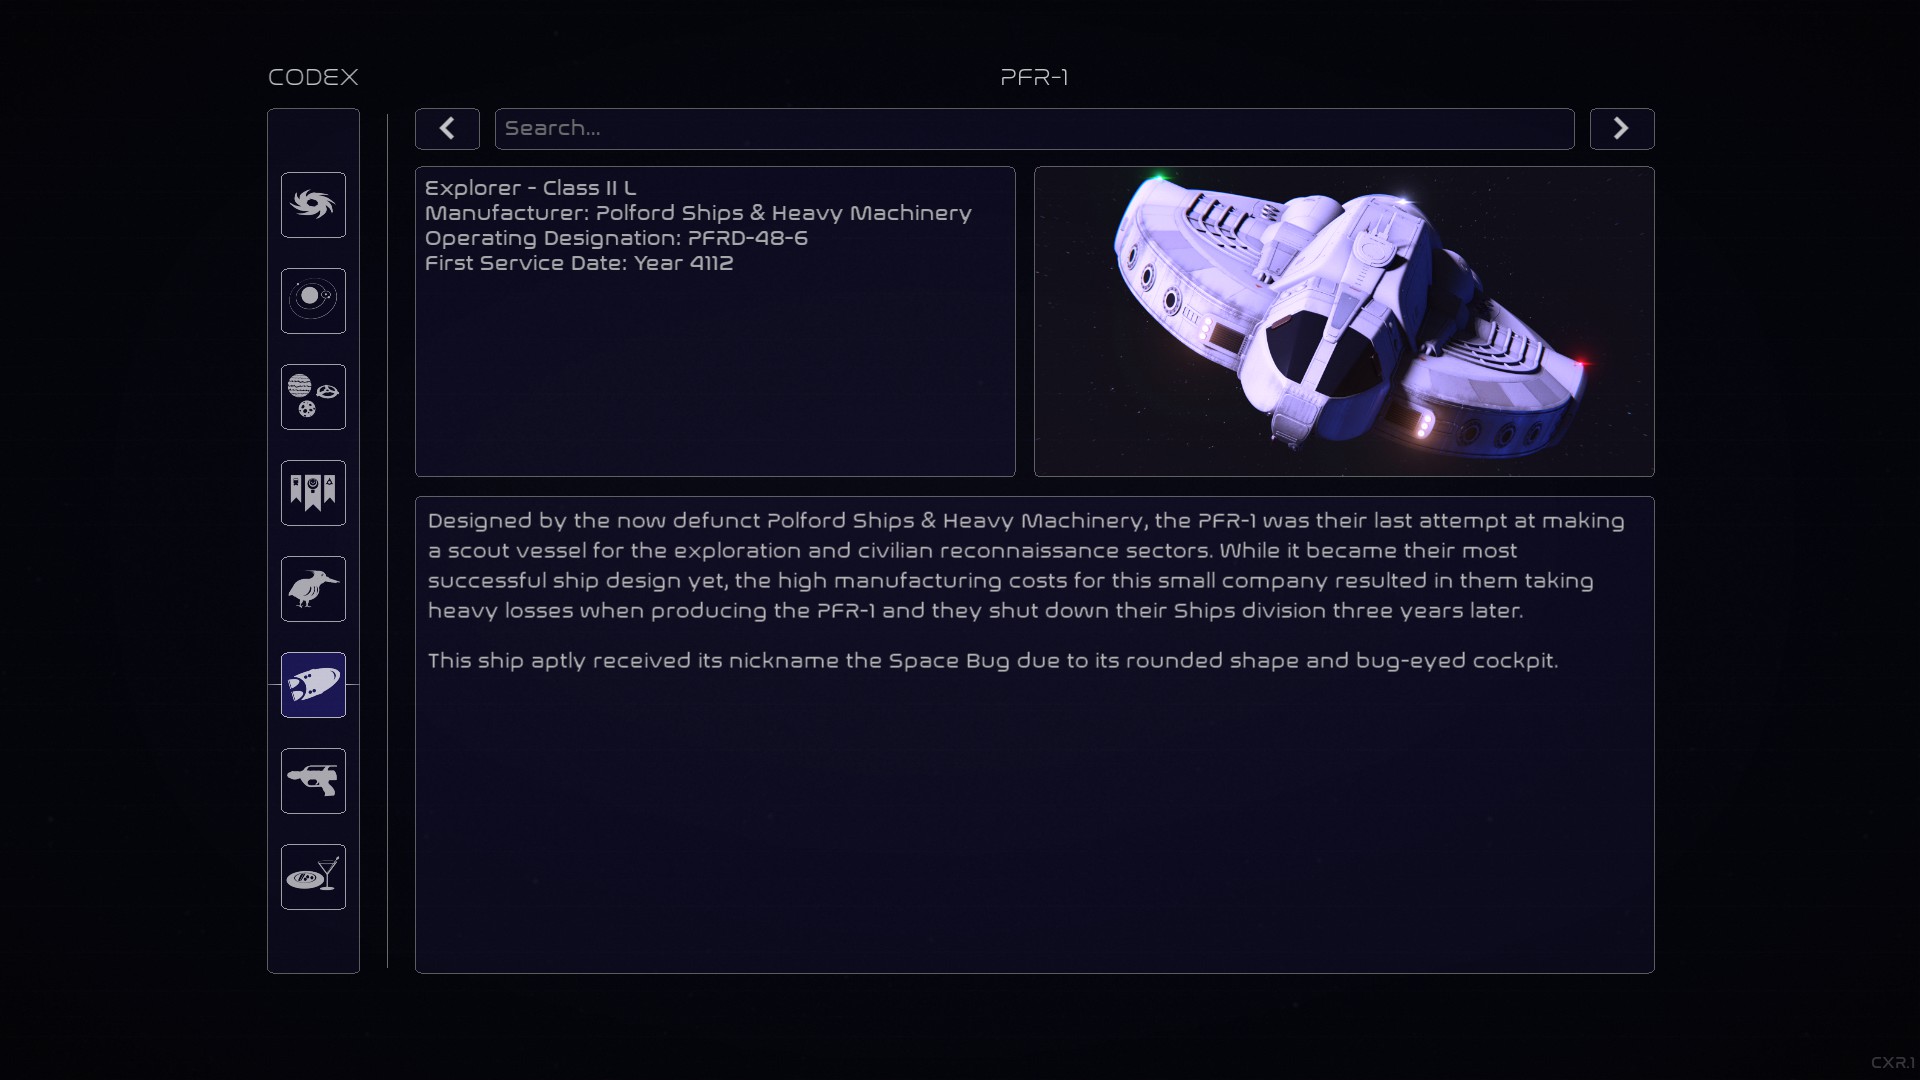Click First Service Date Year 4112
The width and height of the screenshot is (1920, 1080).
click(579, 263)
